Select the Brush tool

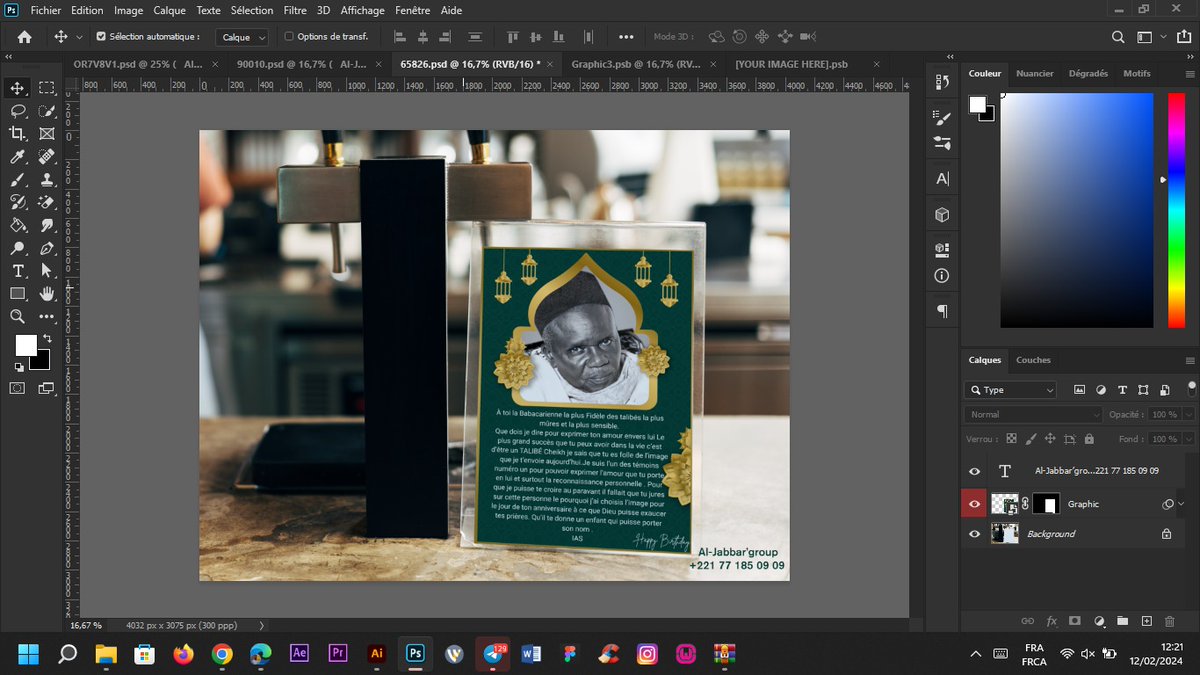17,180
